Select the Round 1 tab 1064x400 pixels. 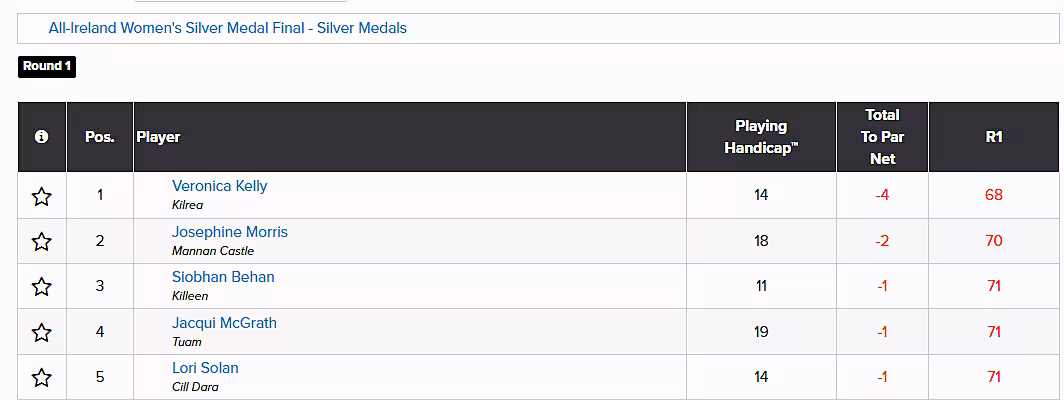click(47, 67)
